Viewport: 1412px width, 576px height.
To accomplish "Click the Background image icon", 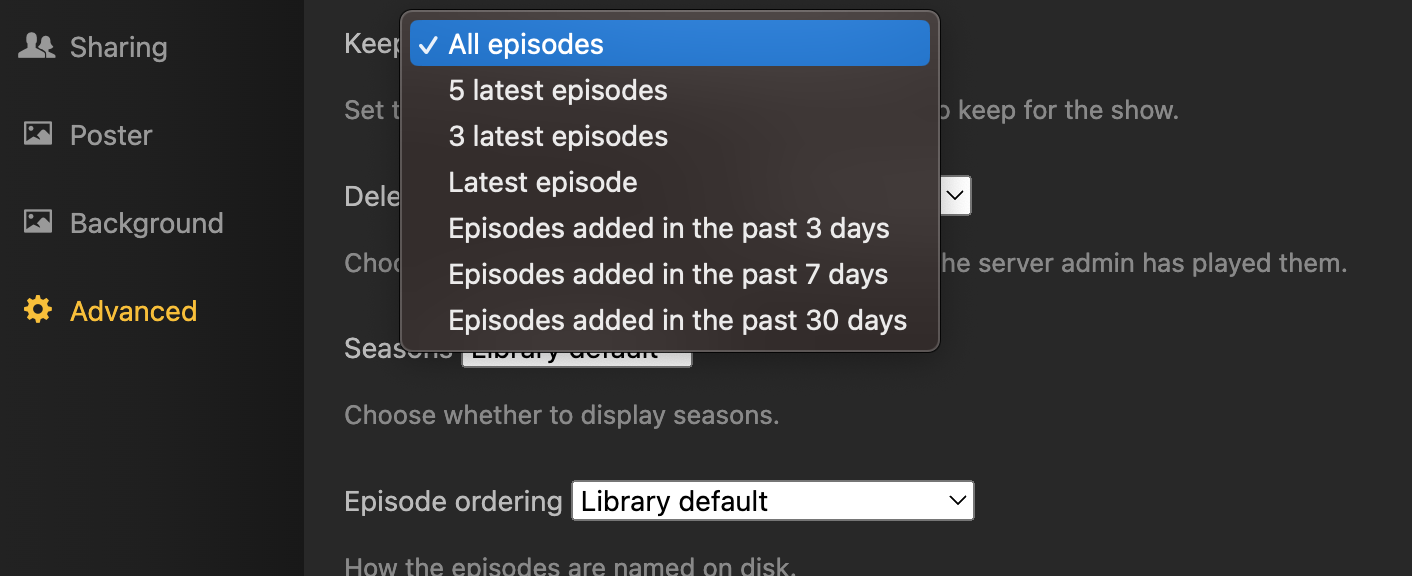I will 36,222.
